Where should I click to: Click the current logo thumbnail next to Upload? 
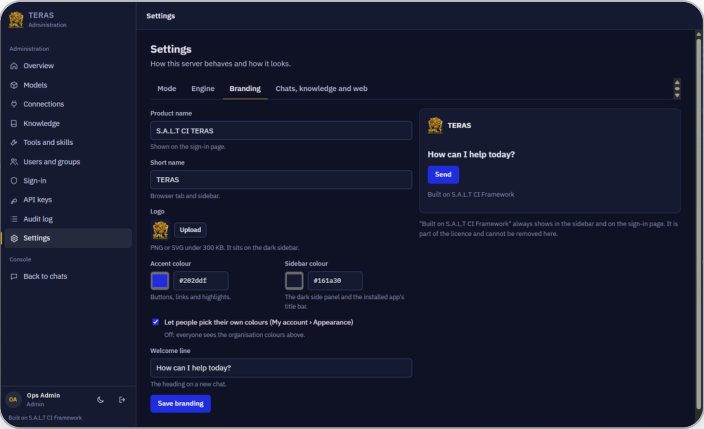click(160, 230)
